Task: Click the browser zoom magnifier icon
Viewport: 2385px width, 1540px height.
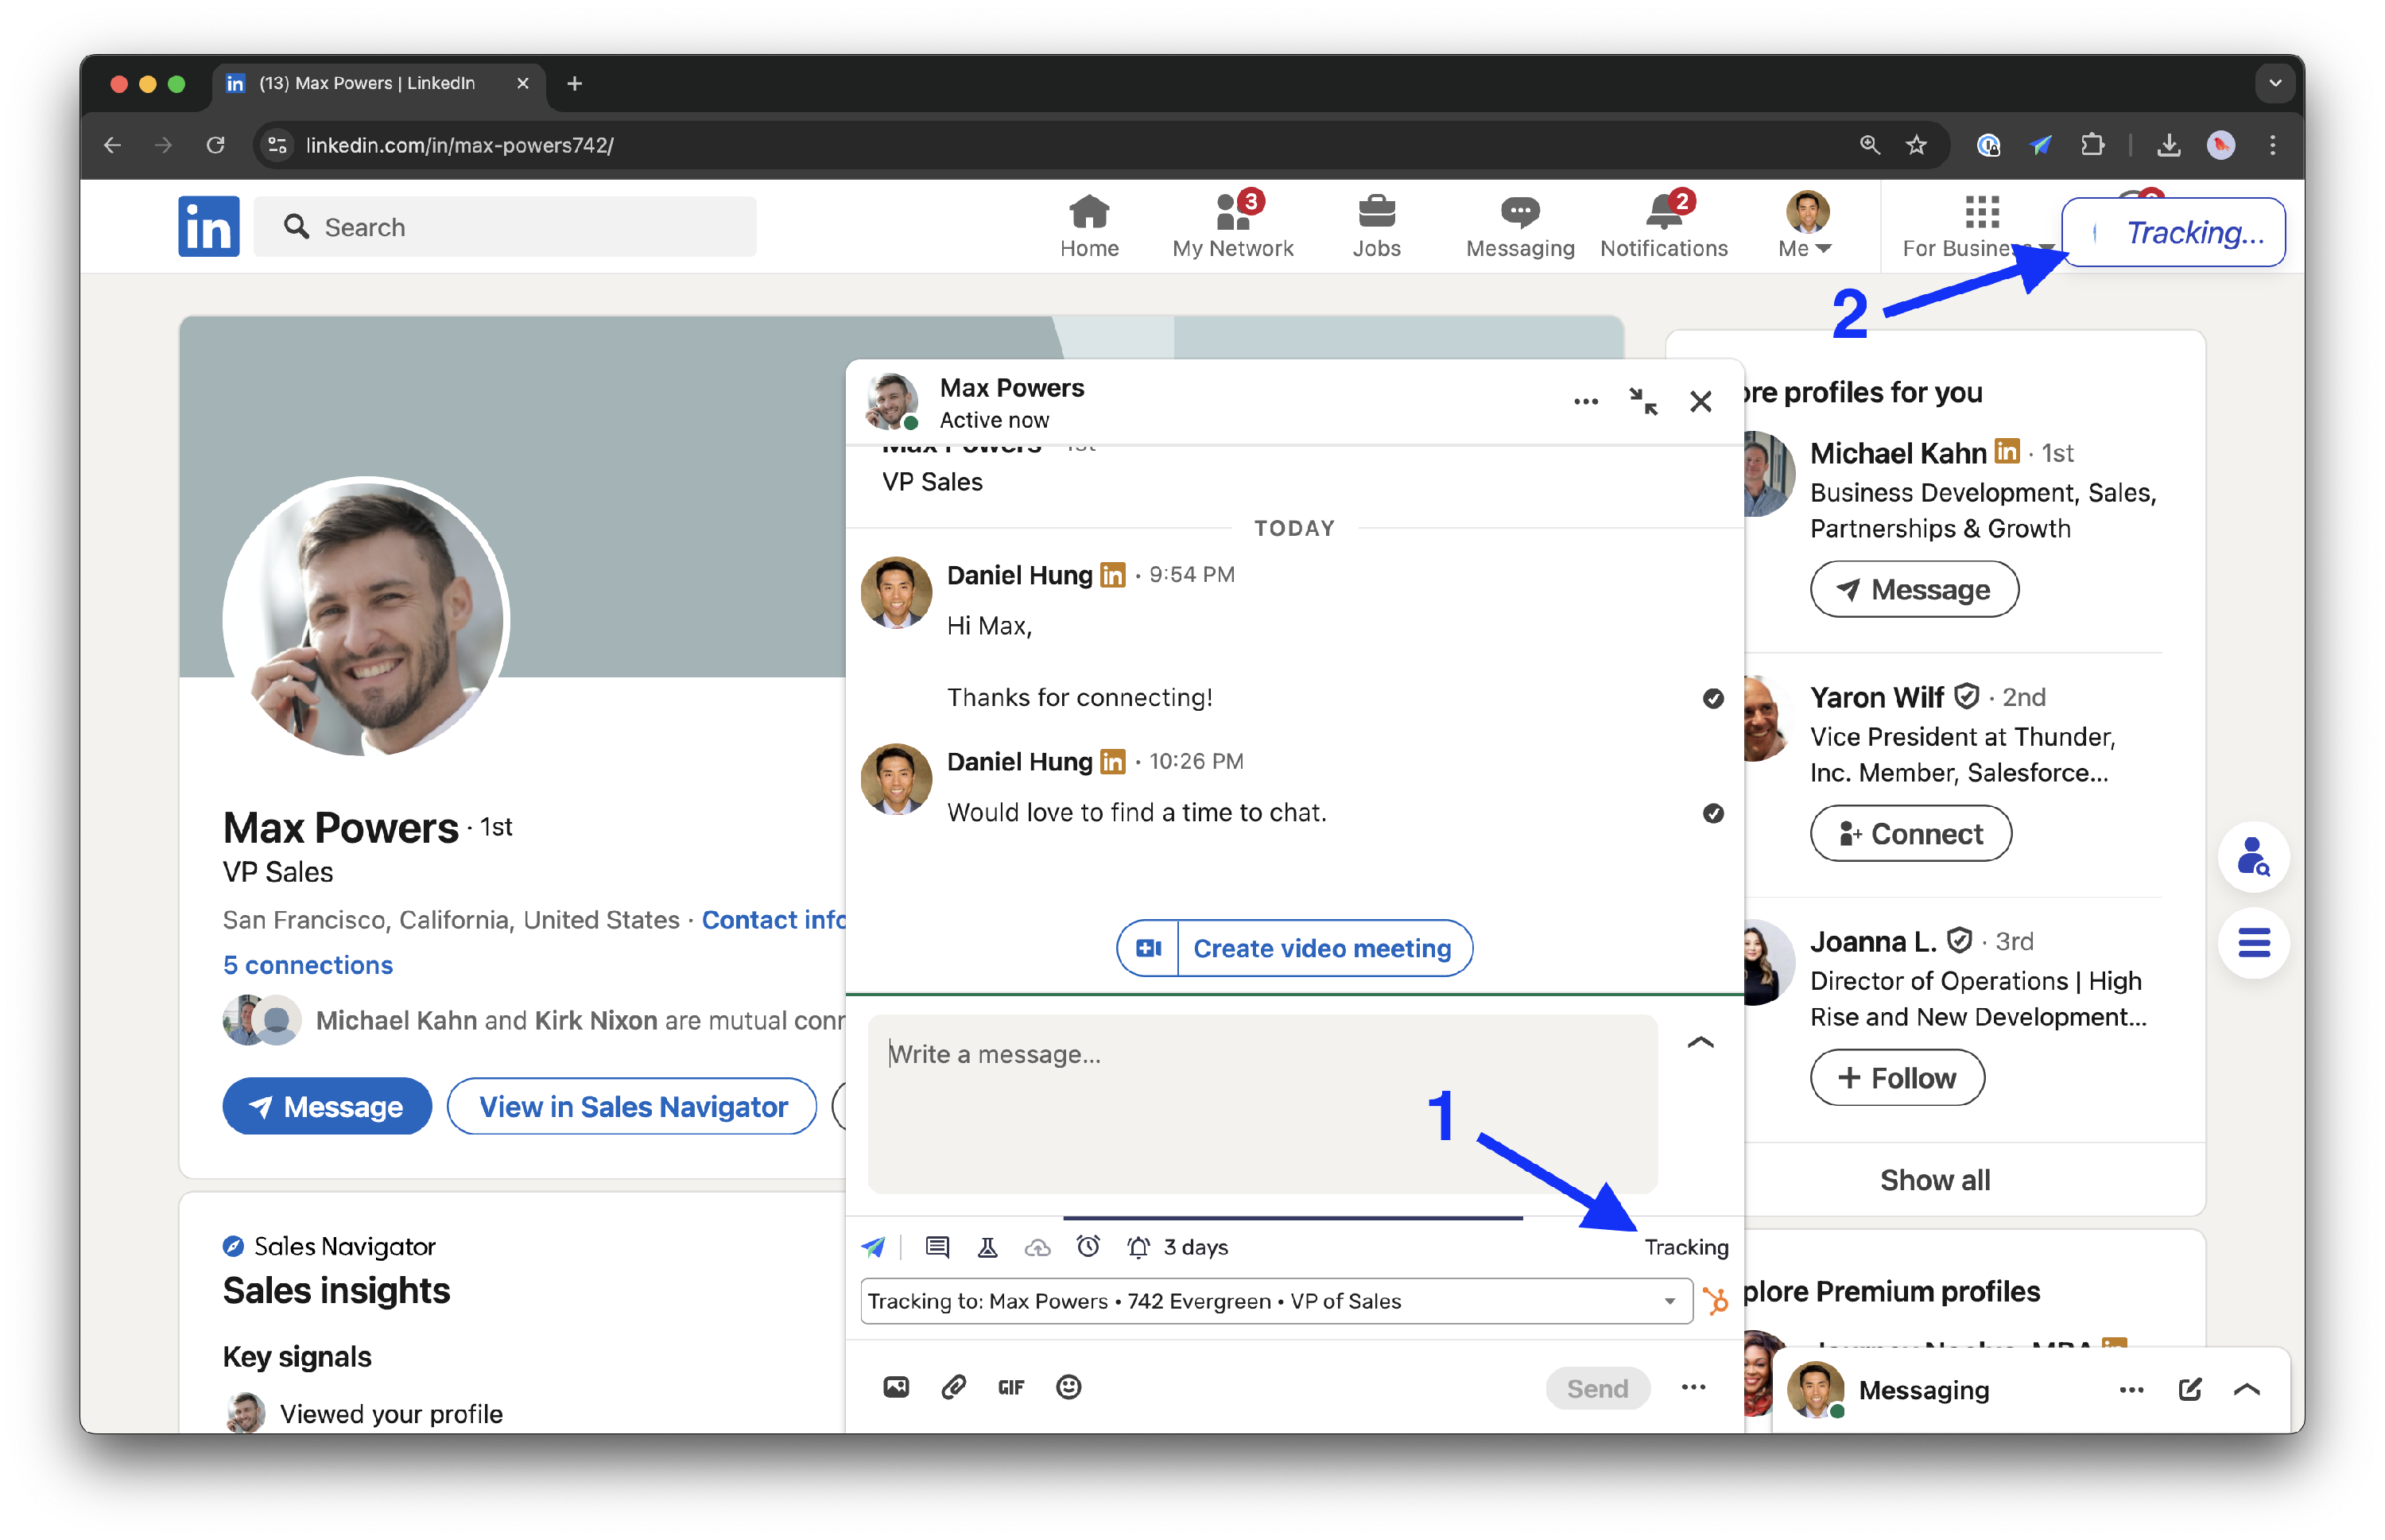Action: pyautogui.click(x=1868, y=145)
